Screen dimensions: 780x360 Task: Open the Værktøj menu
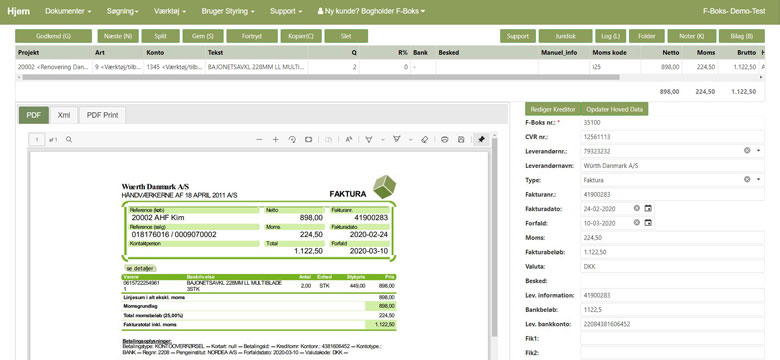(x=170, y=11)
